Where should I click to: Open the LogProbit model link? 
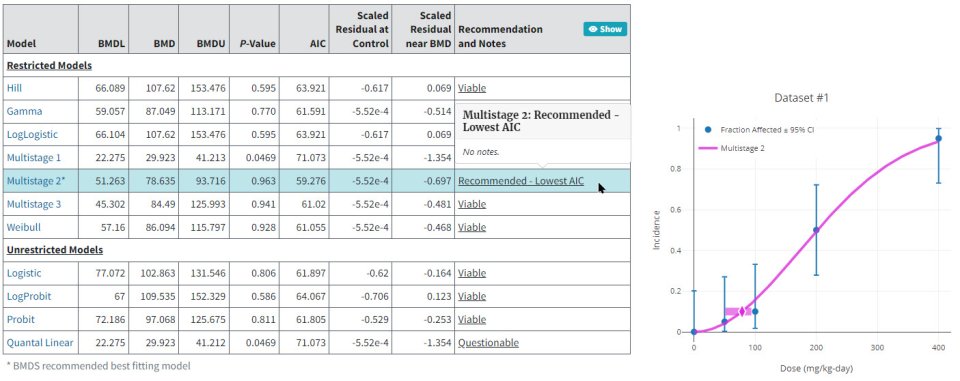point(29,296)
